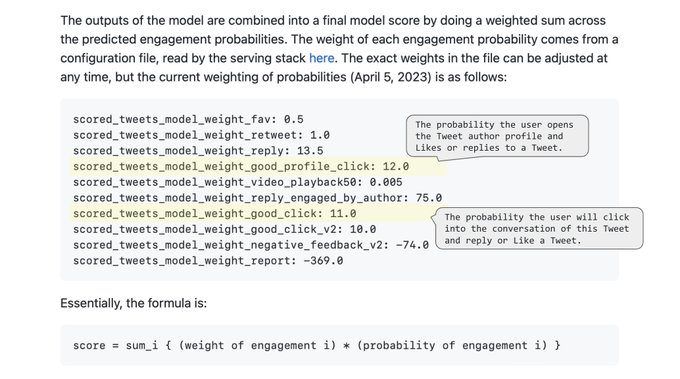The height and width of the screenshot is (379, 680).
Task: Click the profile click probability callout bubble
Action: pos(497,136)
